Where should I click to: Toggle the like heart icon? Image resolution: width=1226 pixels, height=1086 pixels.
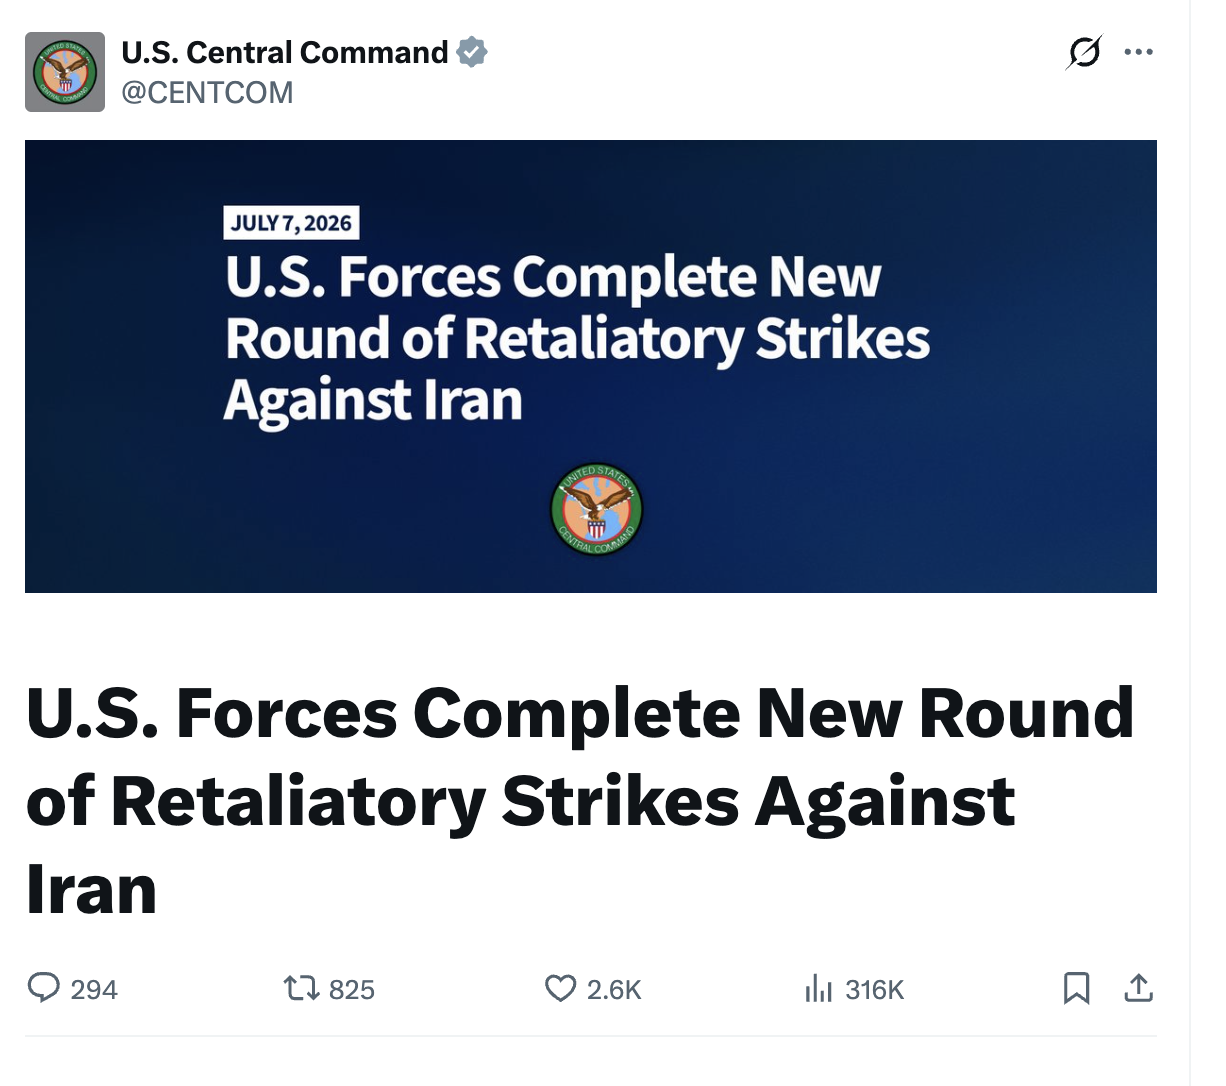[x=560, y=989]
